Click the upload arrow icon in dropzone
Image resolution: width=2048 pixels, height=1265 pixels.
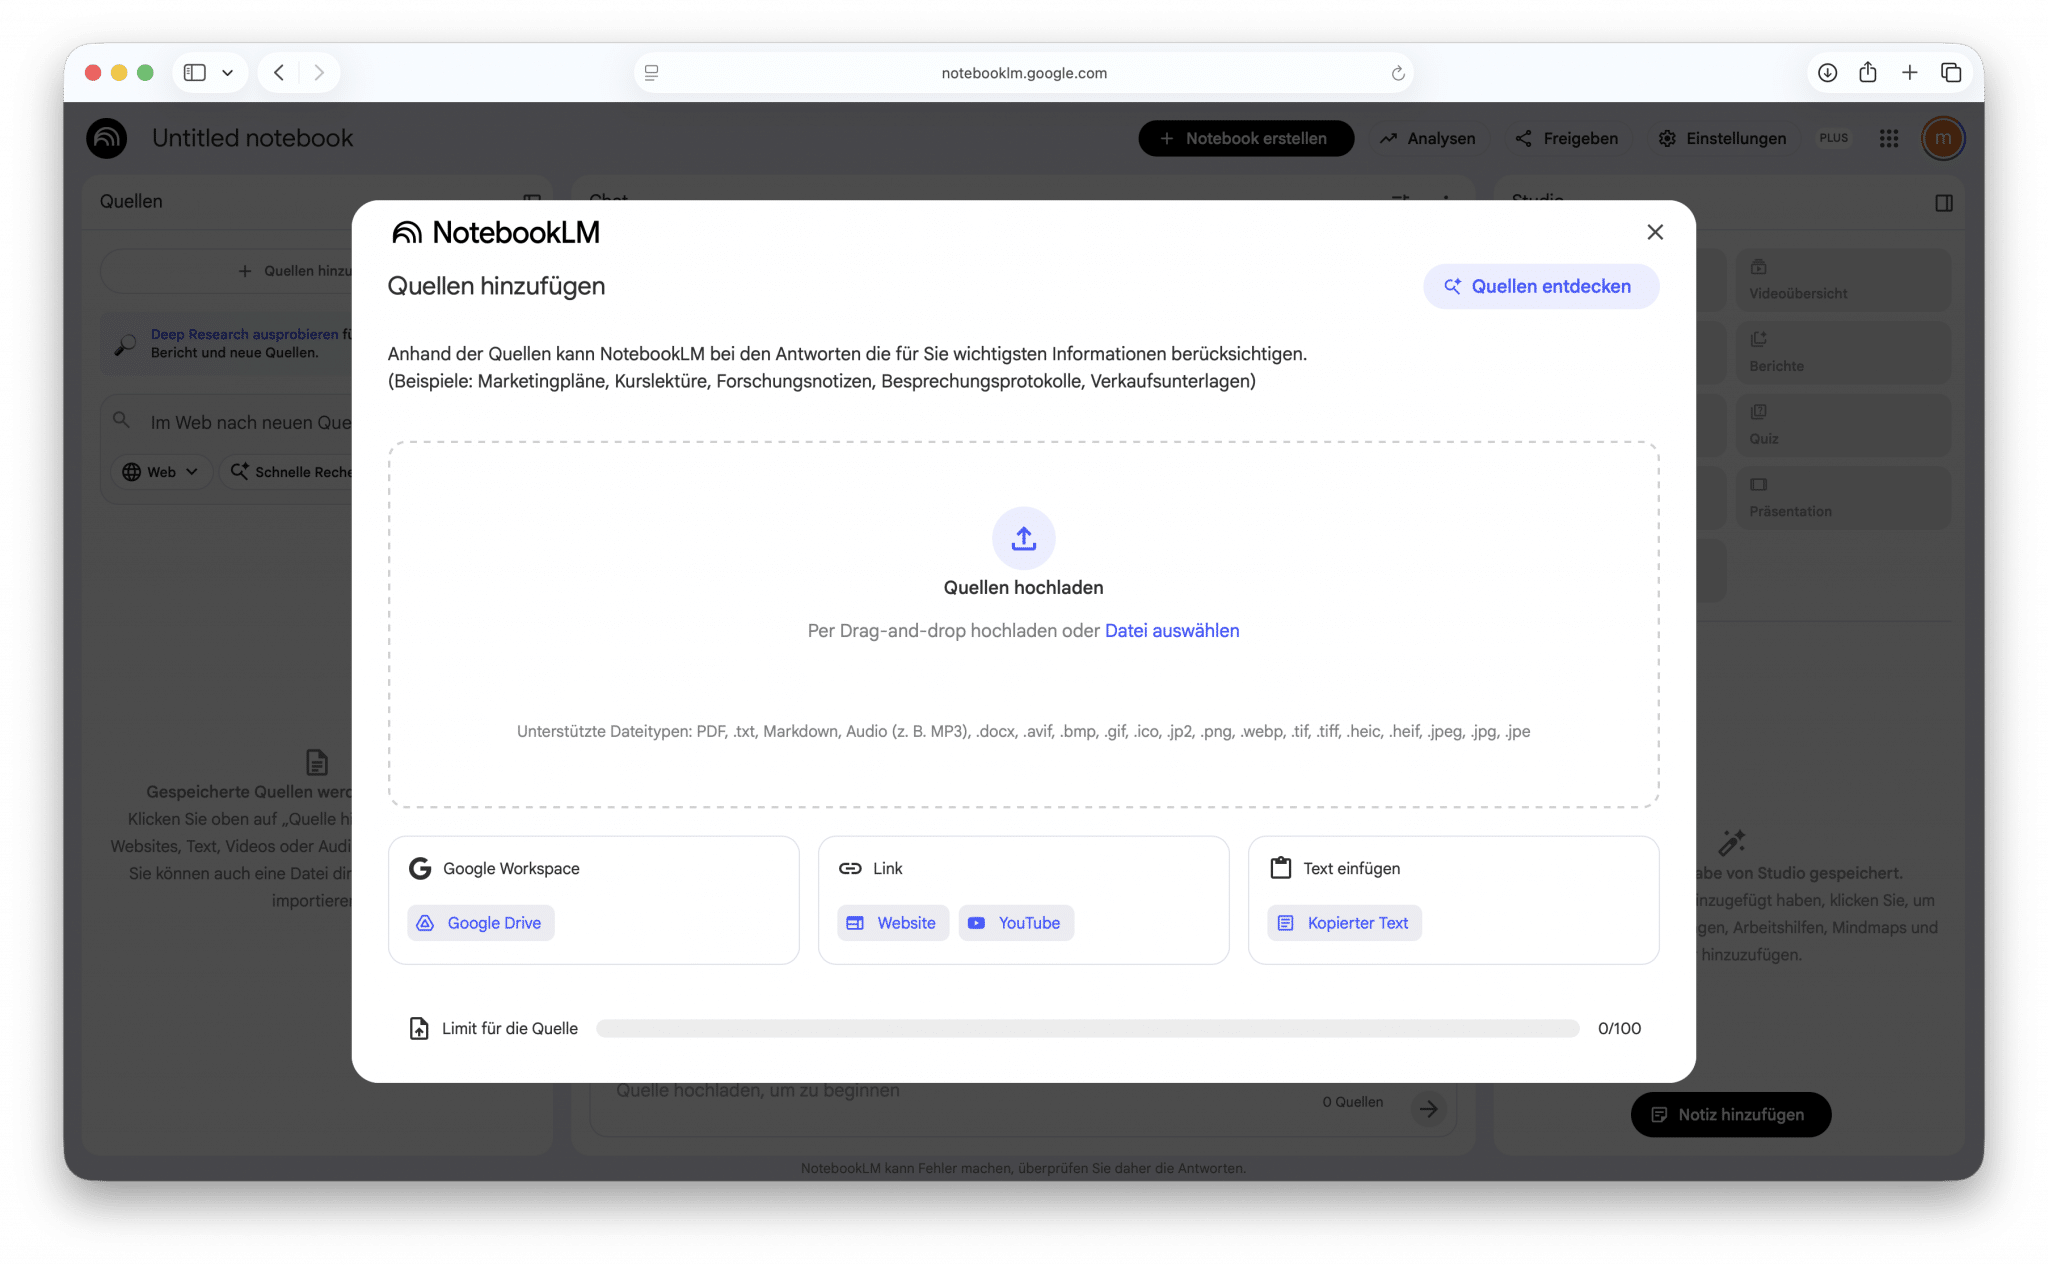point(1023,539)
